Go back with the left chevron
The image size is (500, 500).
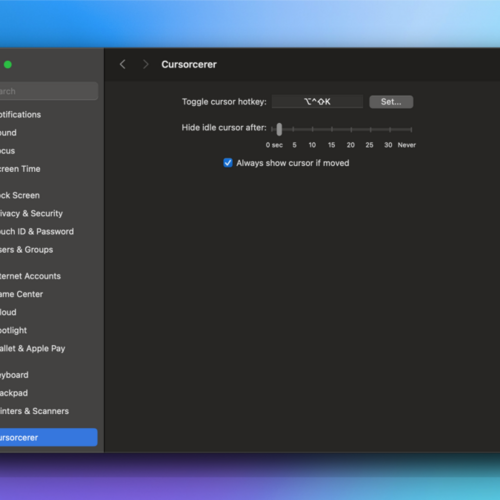click(123, 64)
